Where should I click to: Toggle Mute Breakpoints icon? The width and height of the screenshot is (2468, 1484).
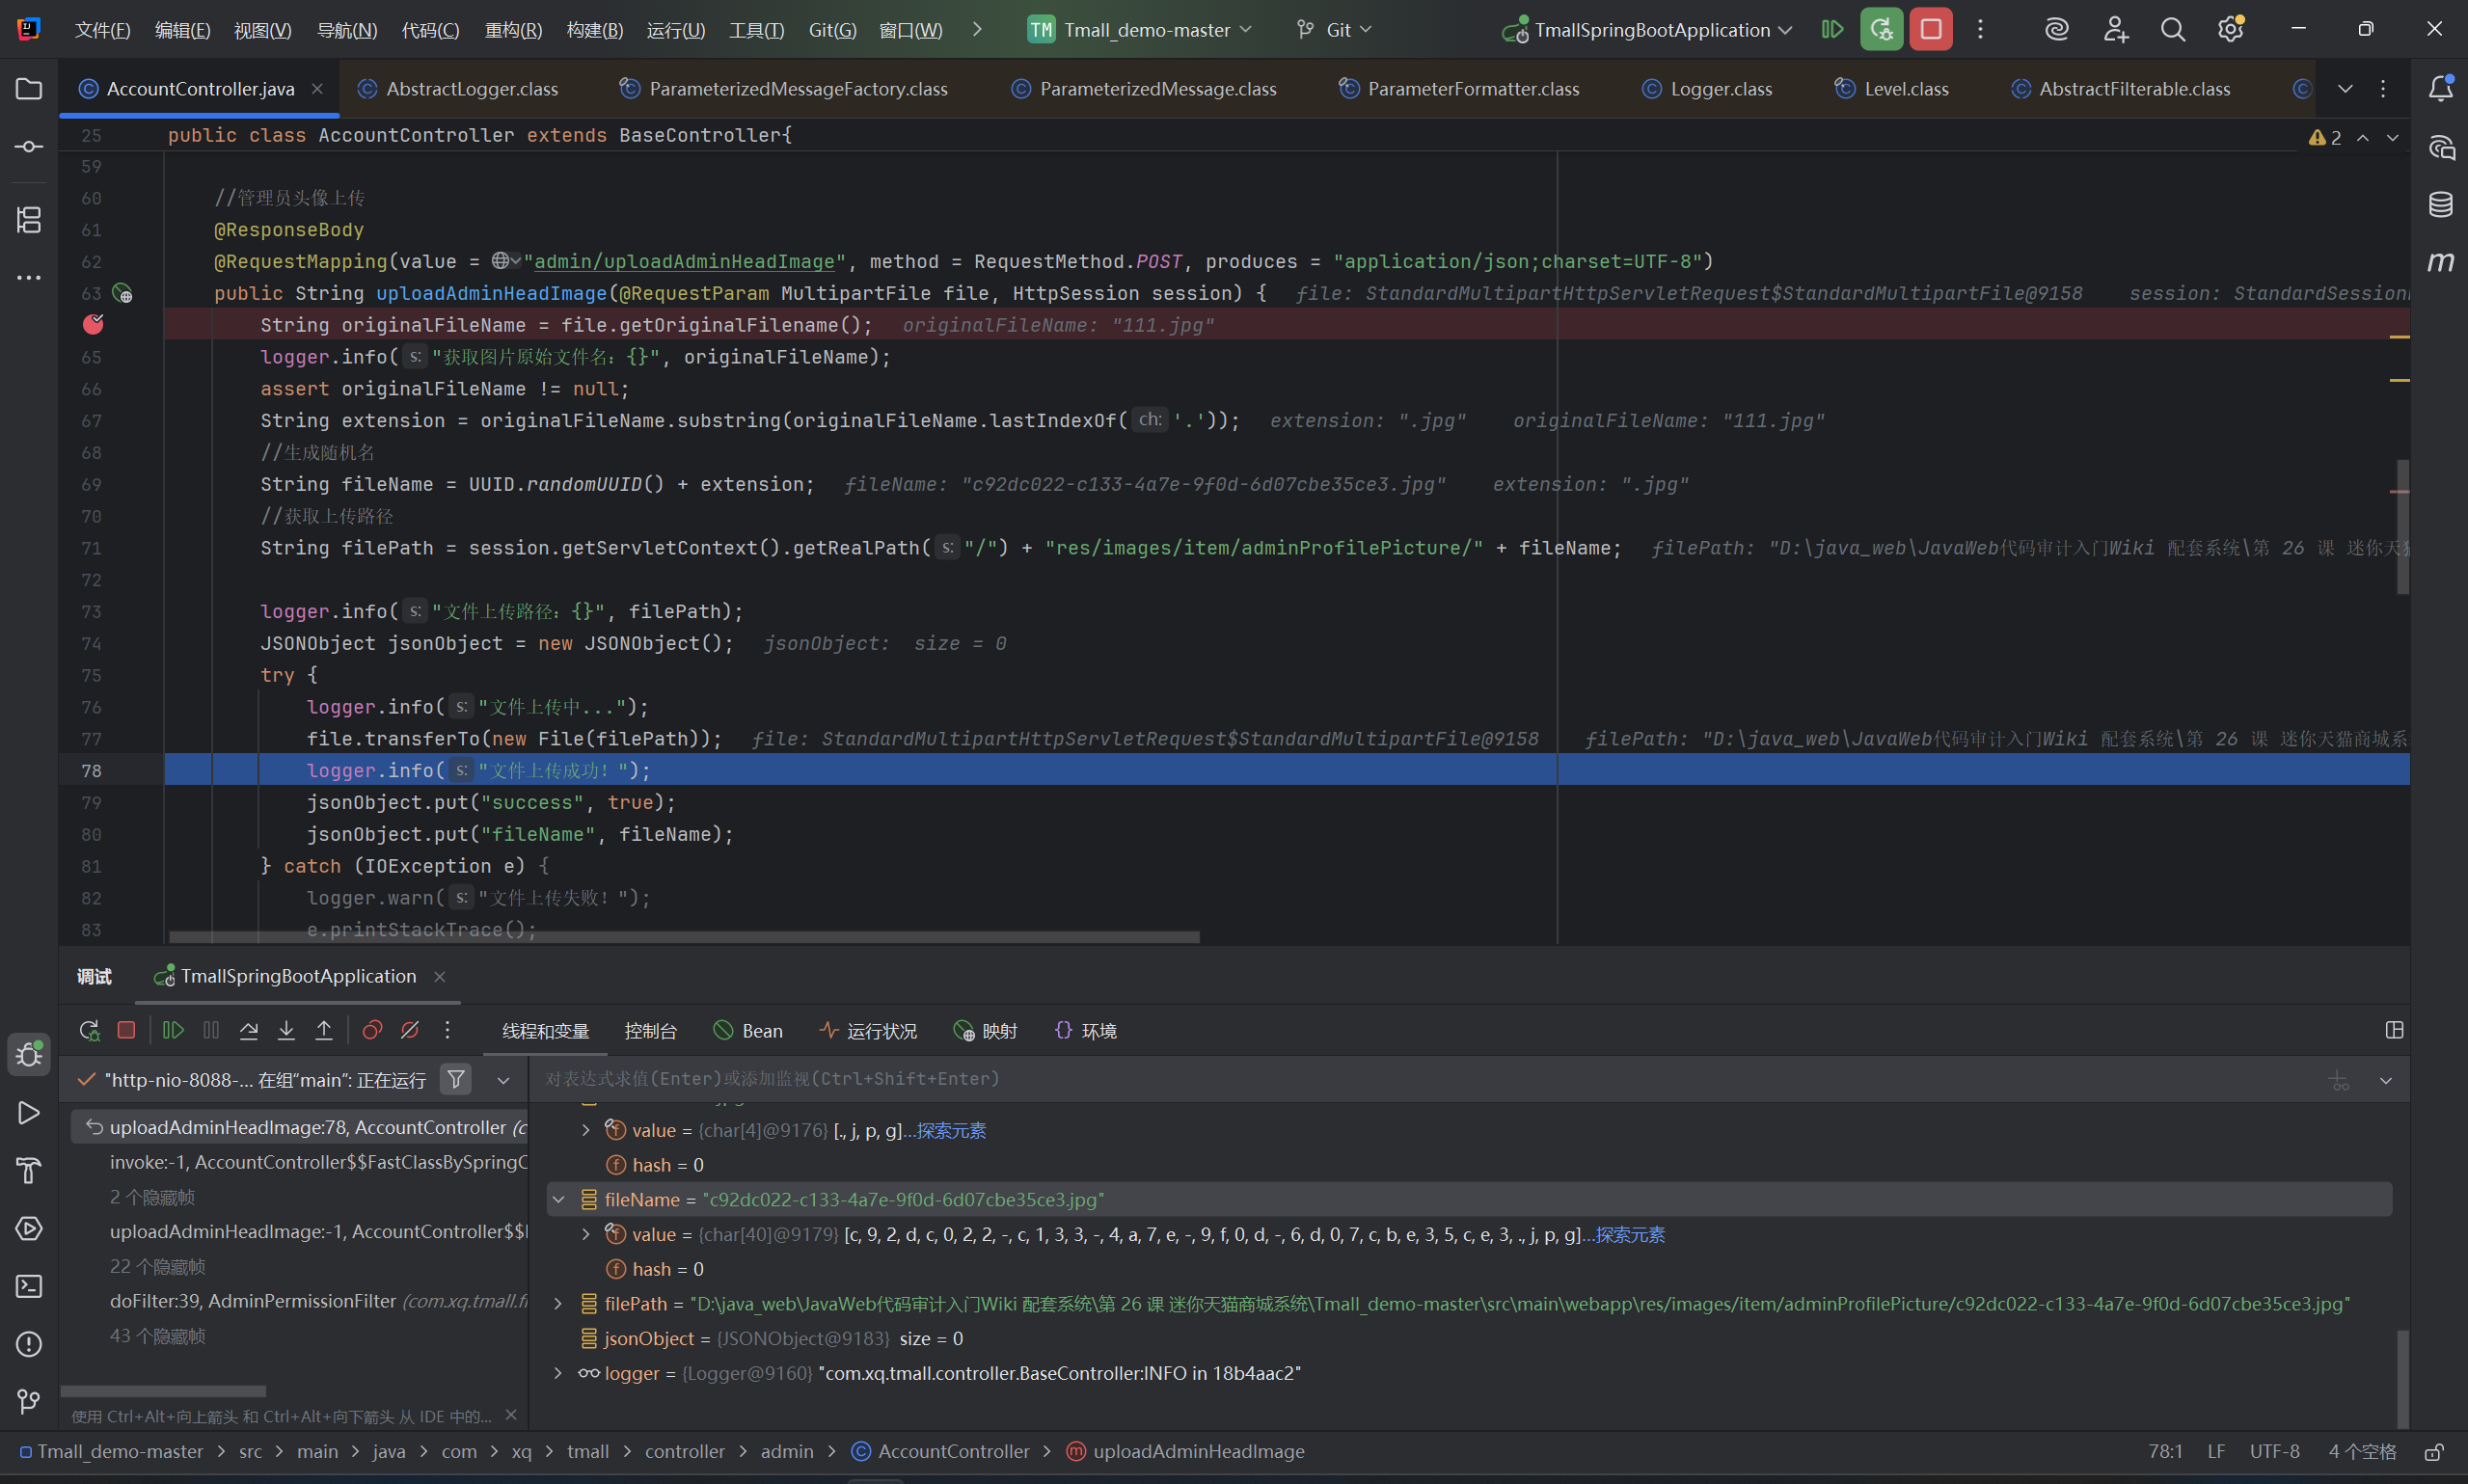pos(410,1030)
